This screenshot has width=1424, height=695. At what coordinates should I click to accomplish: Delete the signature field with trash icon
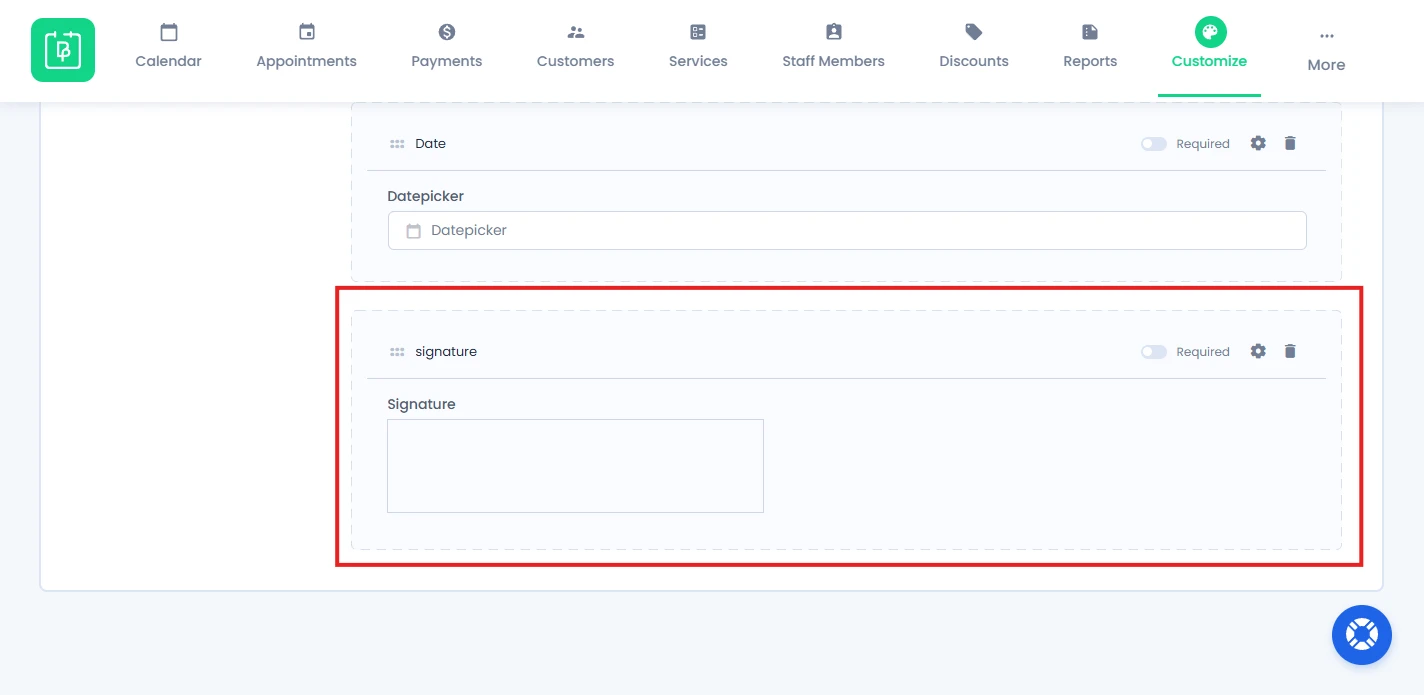(x=1290, y=351)
